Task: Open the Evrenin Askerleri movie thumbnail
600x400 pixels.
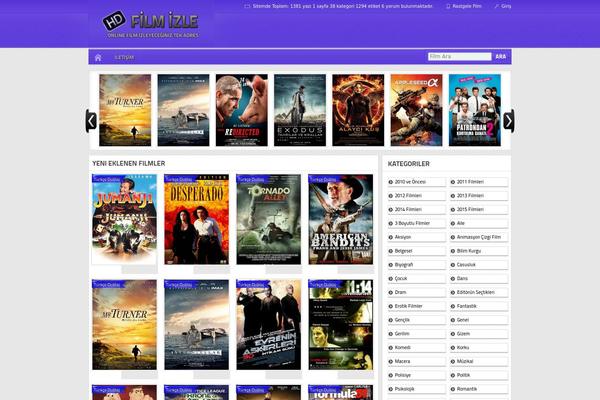Action: 269,325
